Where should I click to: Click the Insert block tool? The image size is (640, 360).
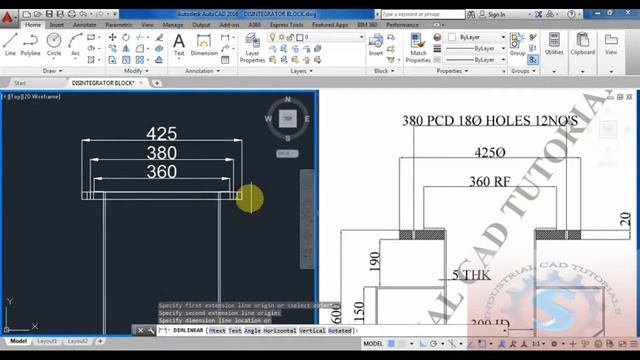pyautogui.click(x=376, y=45)
